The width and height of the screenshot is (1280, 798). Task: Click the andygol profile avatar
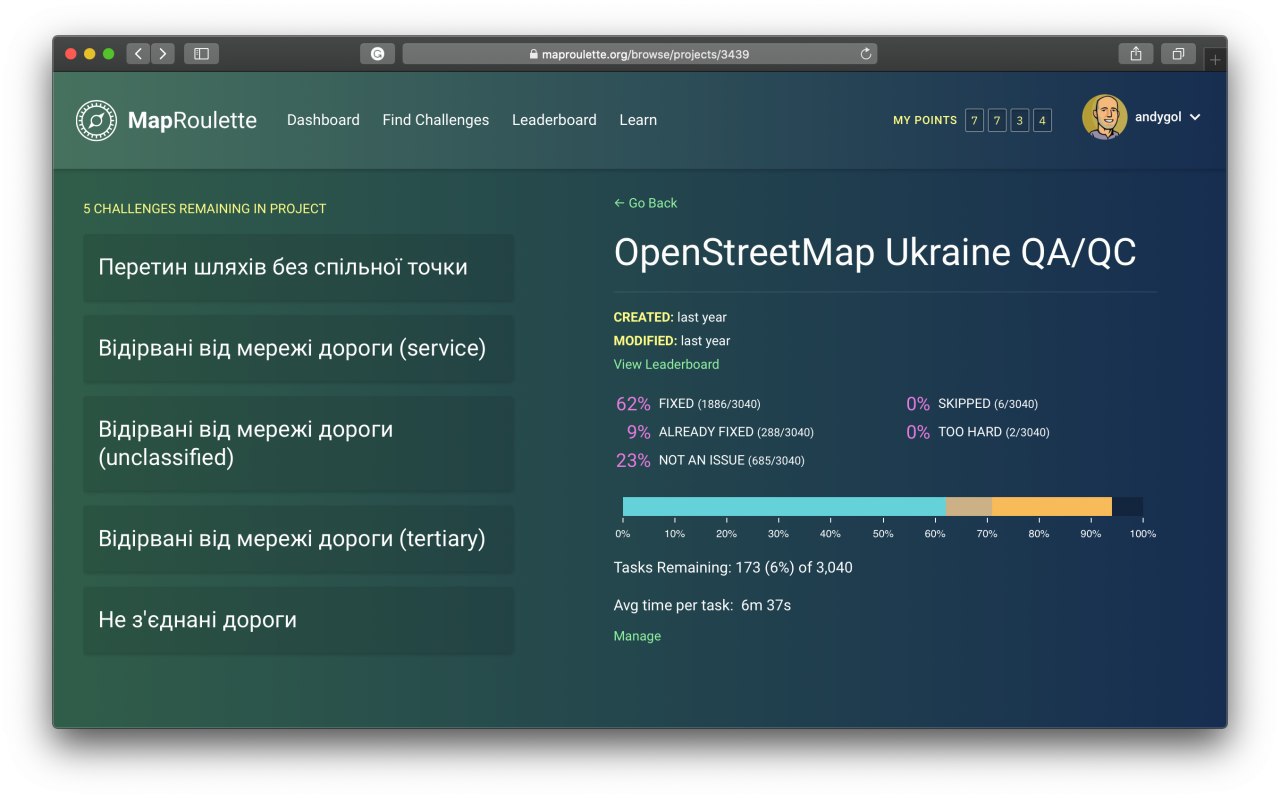(x=1105, y=118)
